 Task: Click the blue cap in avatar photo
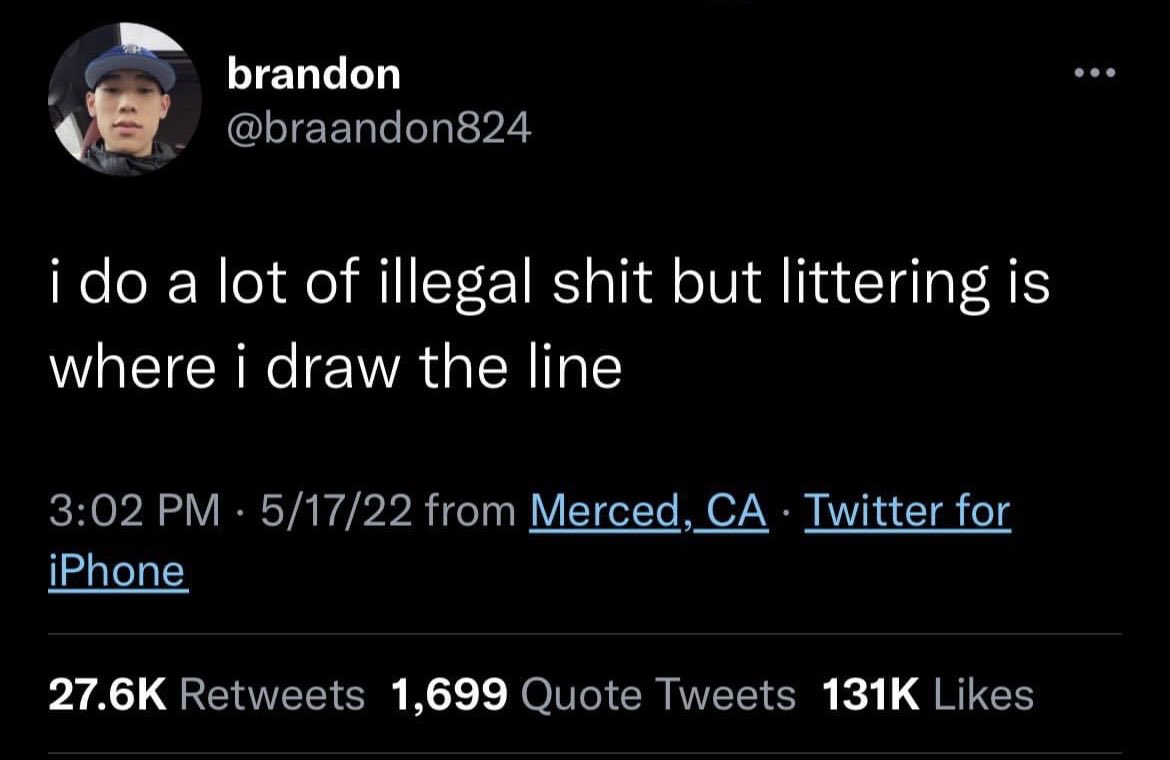(130, 66)
